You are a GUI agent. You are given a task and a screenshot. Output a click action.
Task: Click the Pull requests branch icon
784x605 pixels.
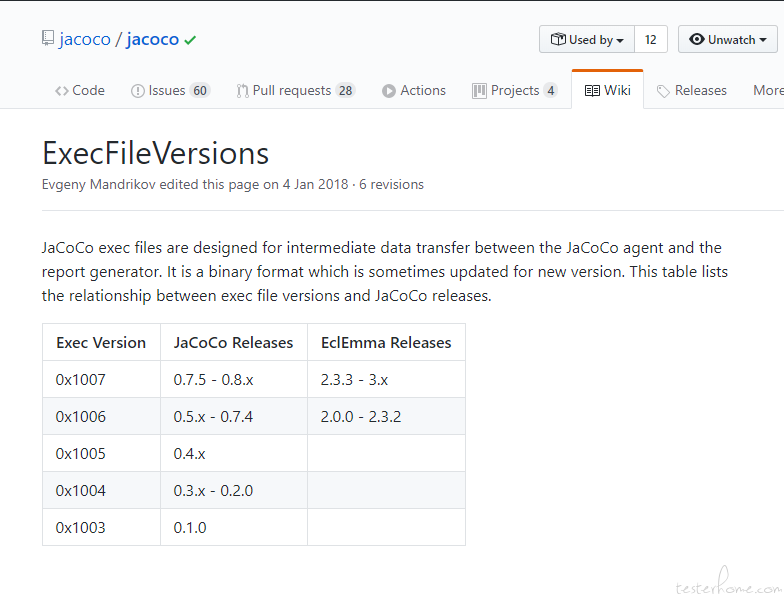pos(242,91)
